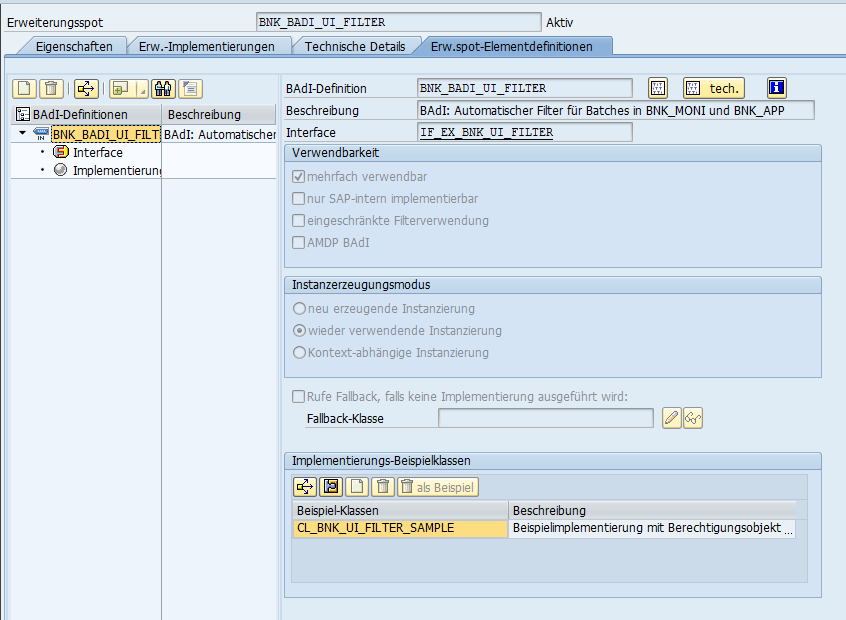Click the pencil icon next to Fallback-Klasse
Viewport: 846px width, 620px height.
(672, 418)
